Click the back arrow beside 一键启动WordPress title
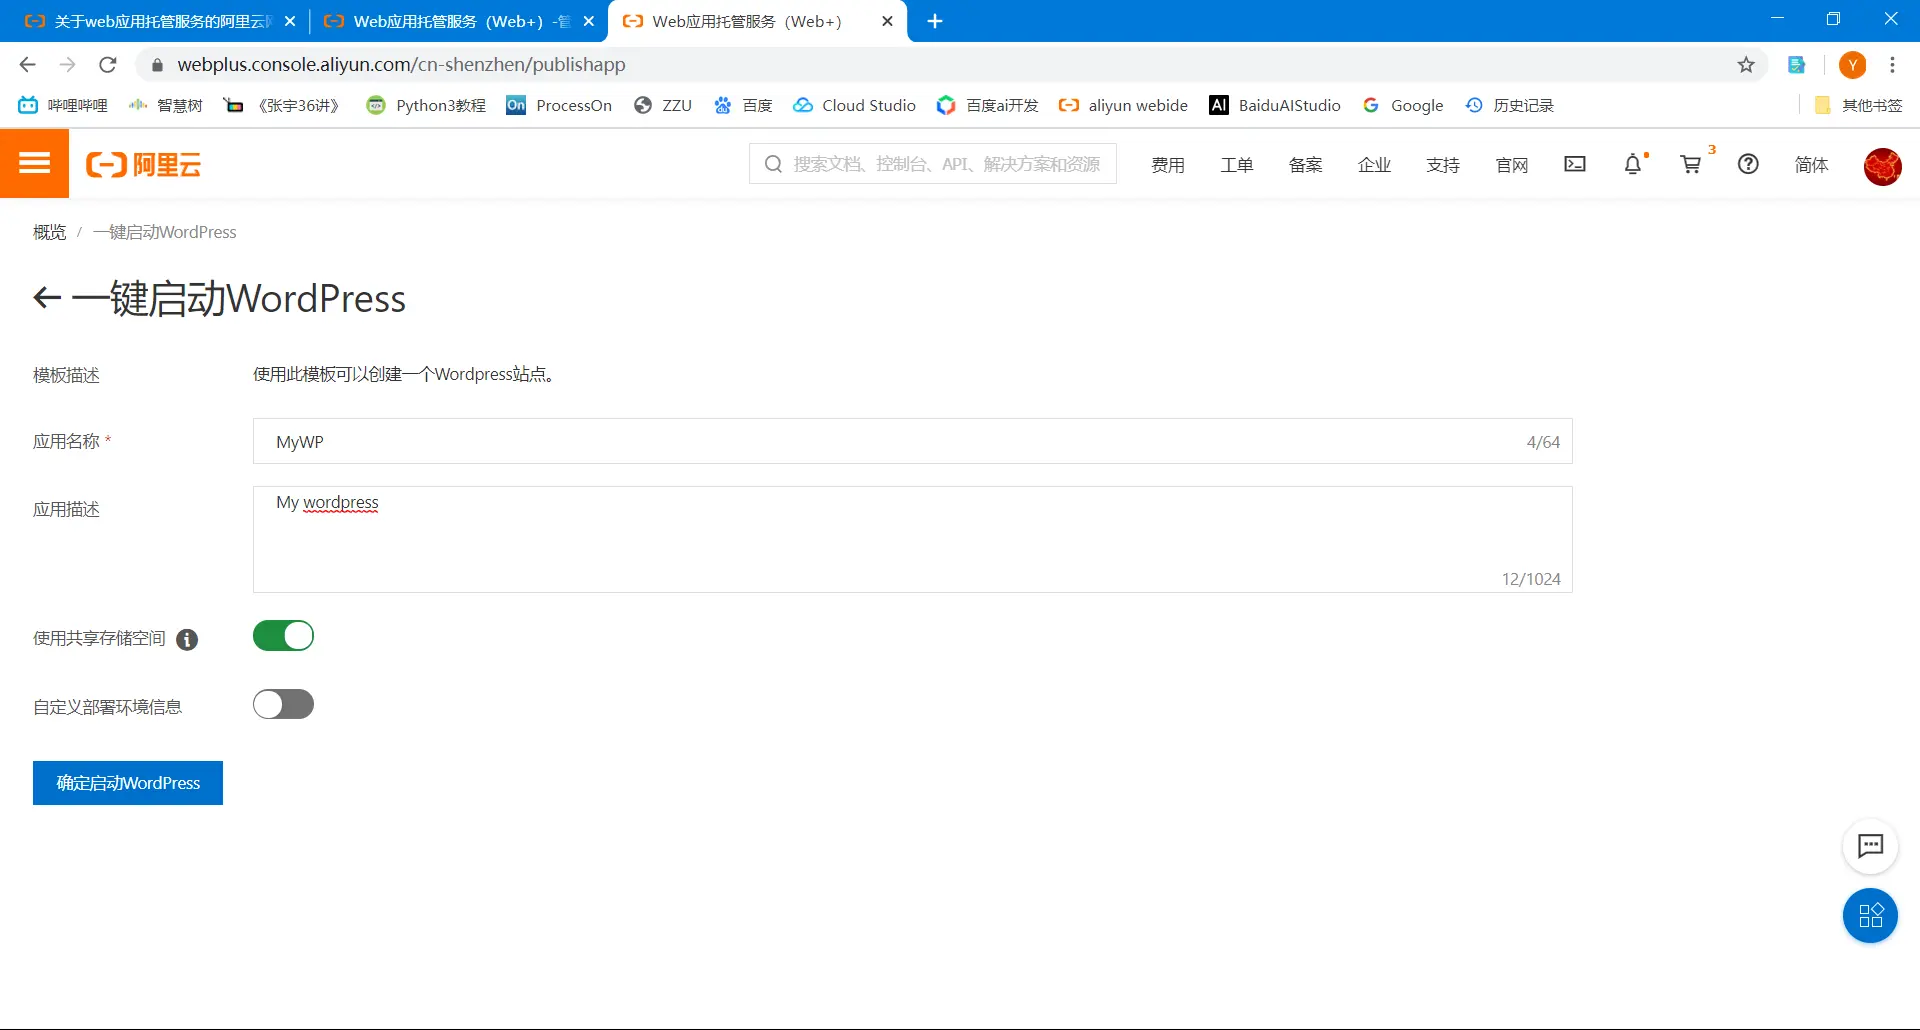1920x1030 pixels. 47,298
